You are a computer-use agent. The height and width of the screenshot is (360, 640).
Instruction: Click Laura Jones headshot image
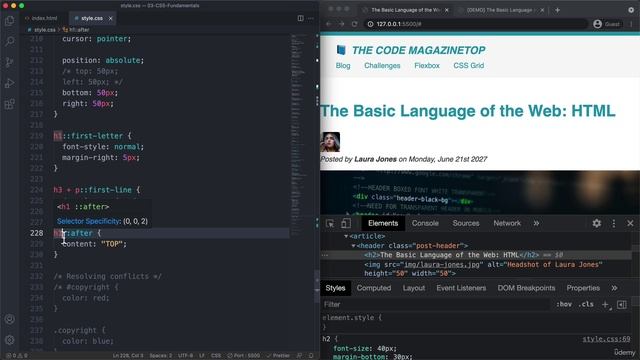[x=330, y=142]
